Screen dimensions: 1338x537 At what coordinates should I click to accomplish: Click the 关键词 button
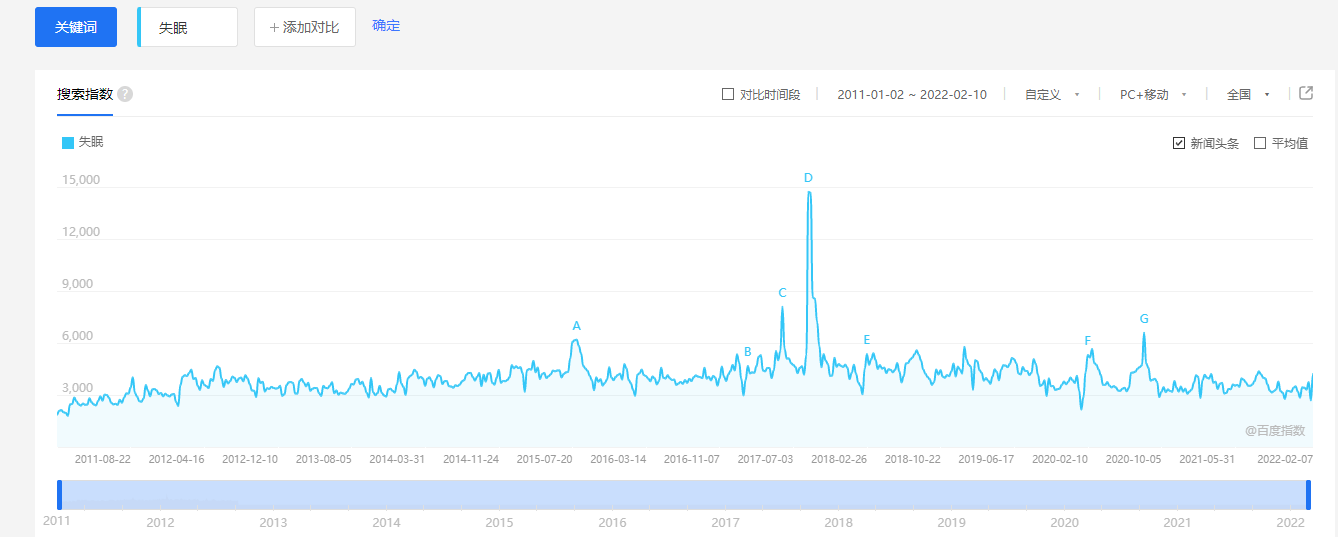76,27
